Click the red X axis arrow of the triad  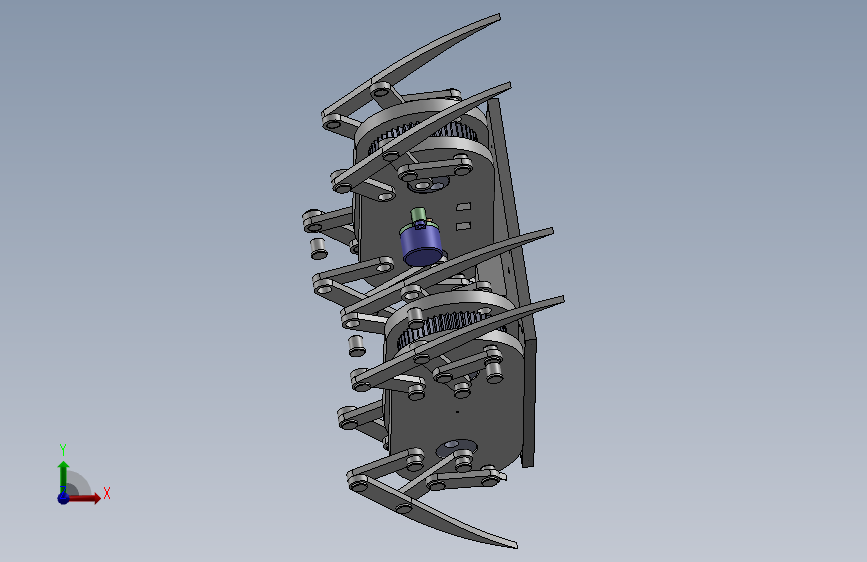(84, 498)
